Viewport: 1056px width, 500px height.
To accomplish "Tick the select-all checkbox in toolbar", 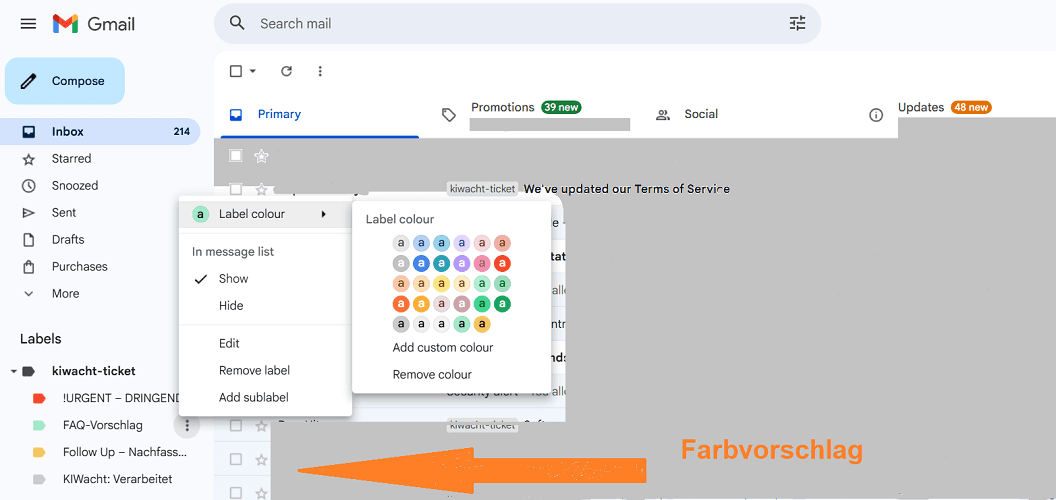I will [236, 71].
